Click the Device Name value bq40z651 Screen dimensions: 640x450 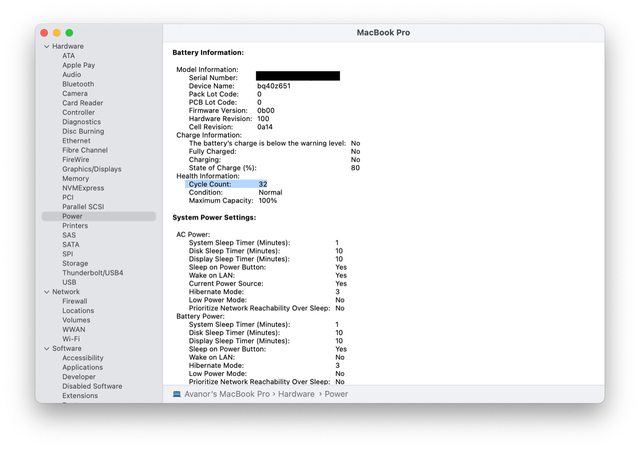click(274, 86)
